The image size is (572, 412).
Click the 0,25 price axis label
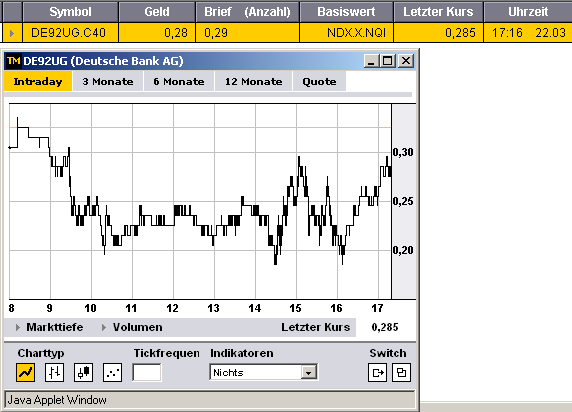[x=403, y=201]
